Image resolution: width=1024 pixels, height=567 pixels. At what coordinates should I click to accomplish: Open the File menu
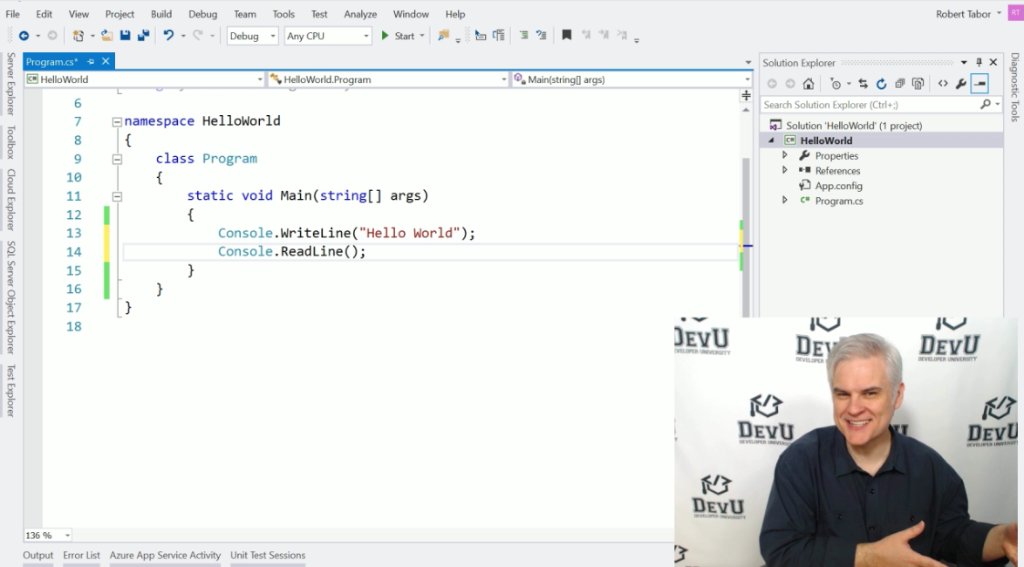pyautogui.click(x=12, y=14)
